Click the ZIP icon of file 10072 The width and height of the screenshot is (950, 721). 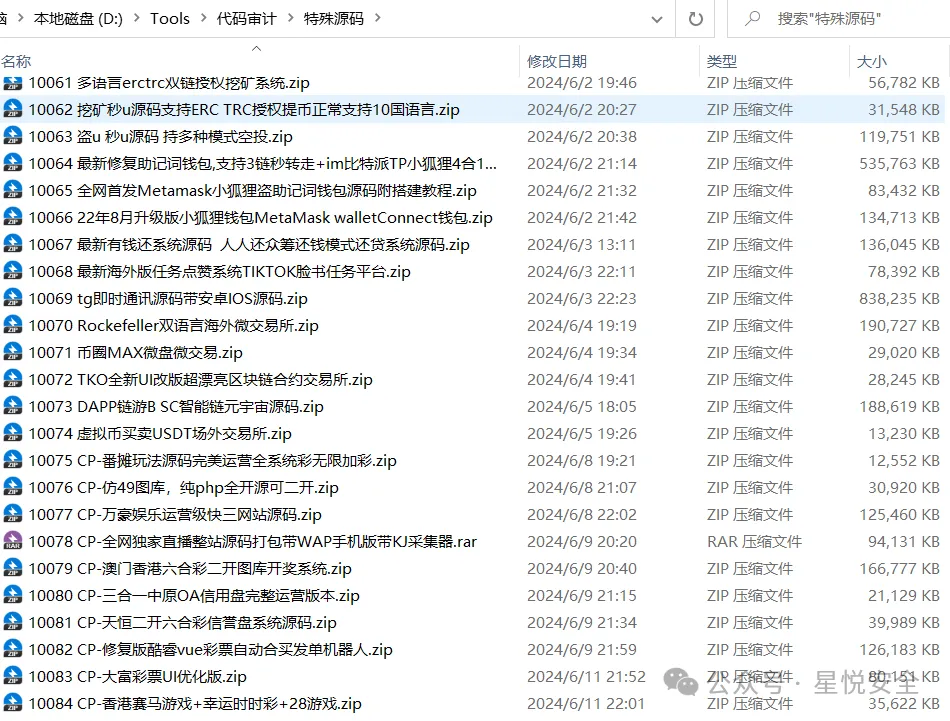[13, 379]
